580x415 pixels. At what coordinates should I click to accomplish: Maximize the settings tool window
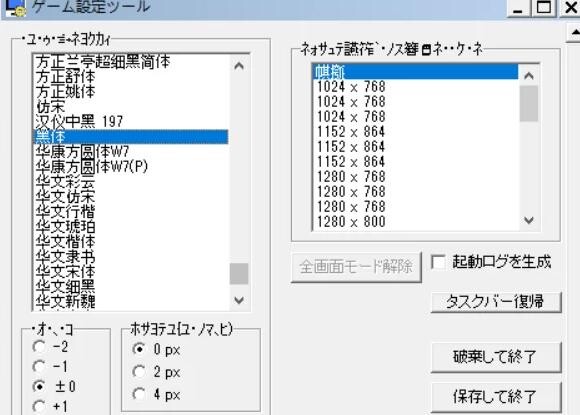pyautogui.click(x=543, y=7)
